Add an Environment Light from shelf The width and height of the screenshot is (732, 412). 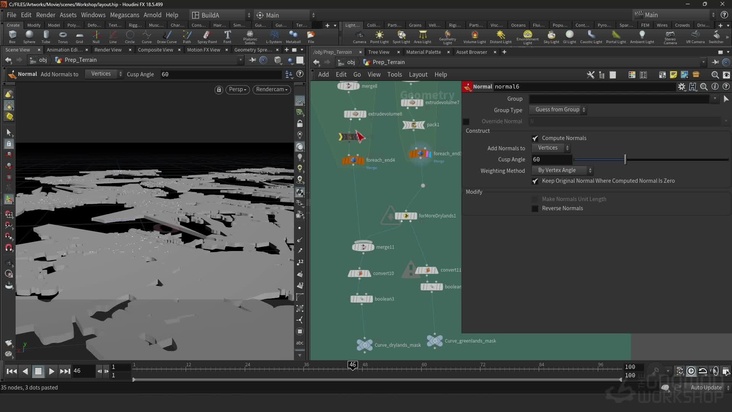(x=530, y=36)
